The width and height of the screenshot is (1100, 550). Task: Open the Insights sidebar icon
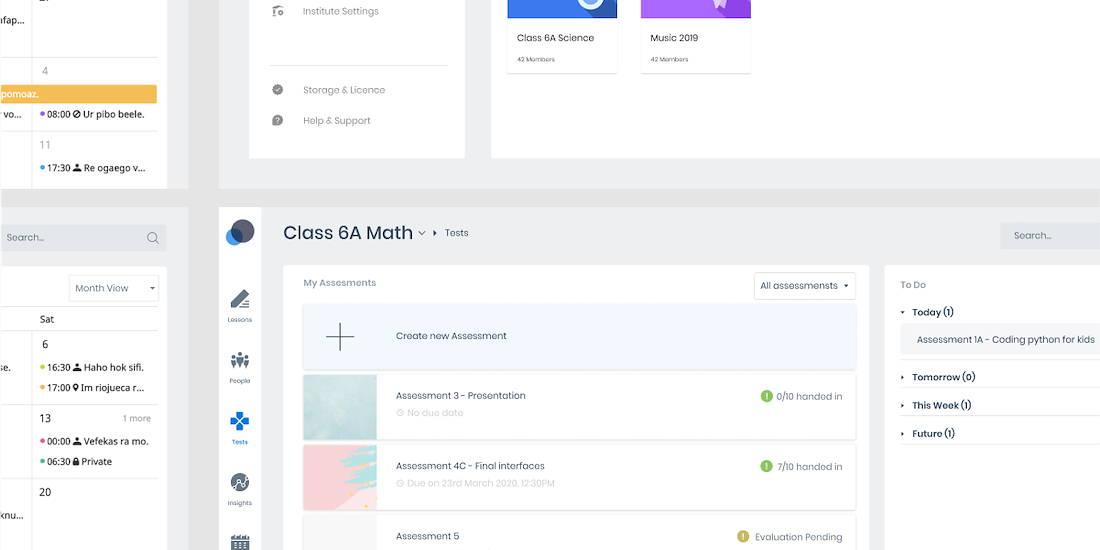tap(240, 484)
